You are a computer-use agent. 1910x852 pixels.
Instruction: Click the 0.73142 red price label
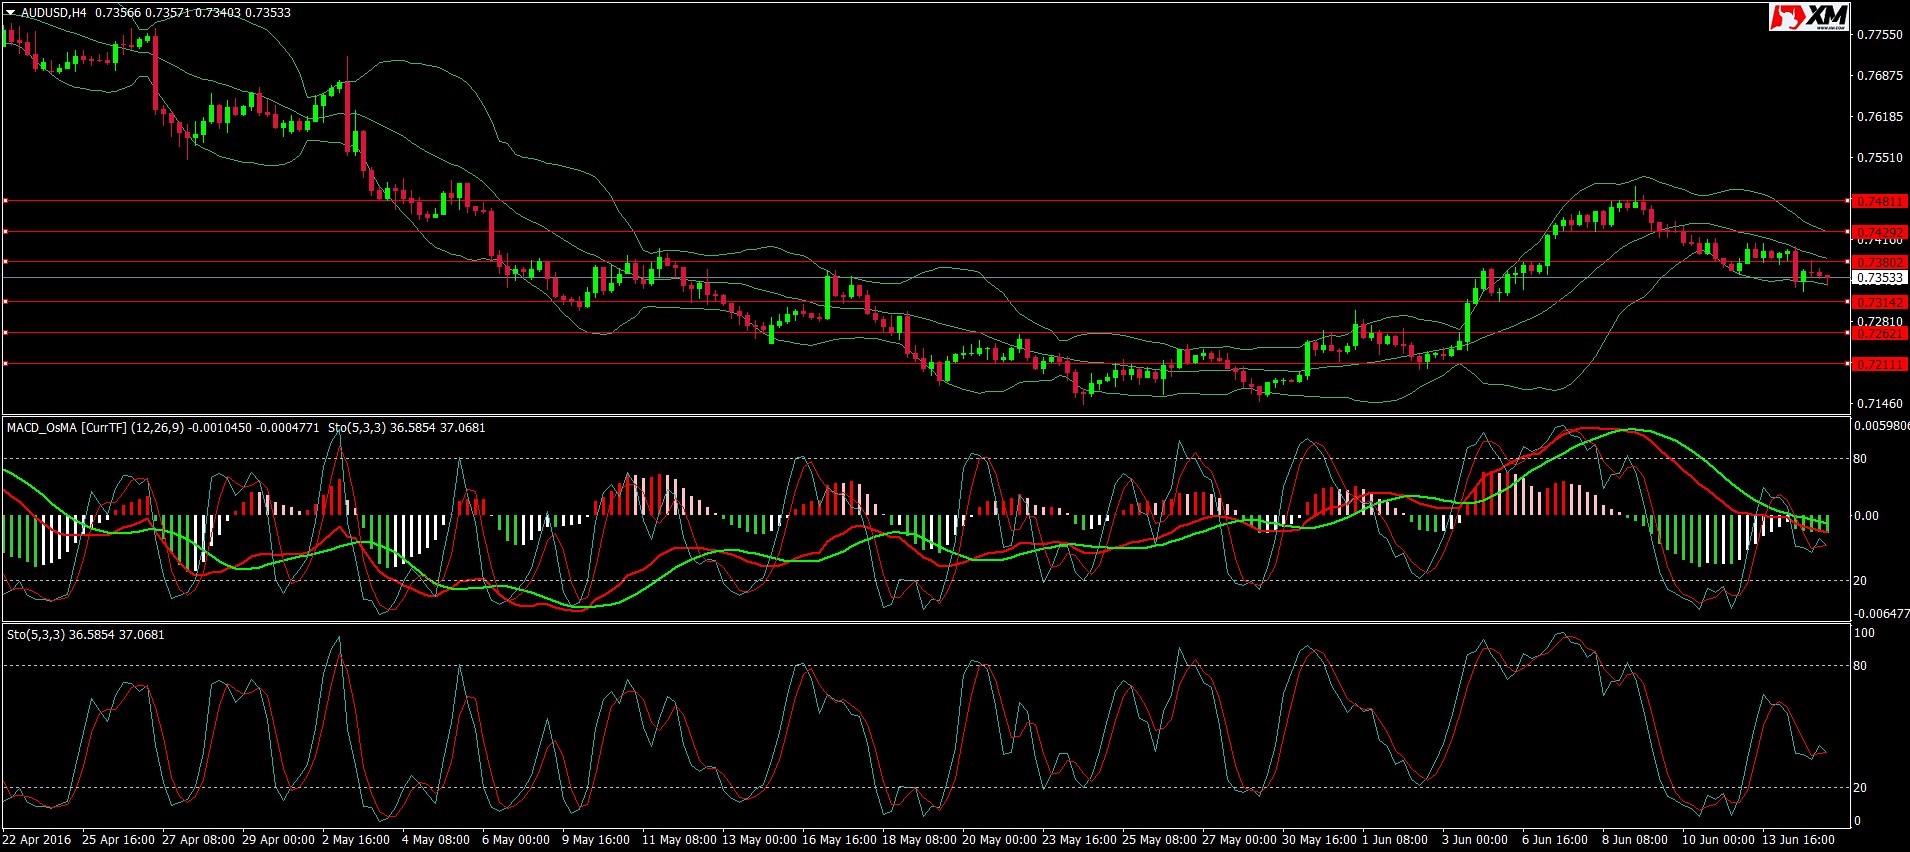click(1880, 302)
